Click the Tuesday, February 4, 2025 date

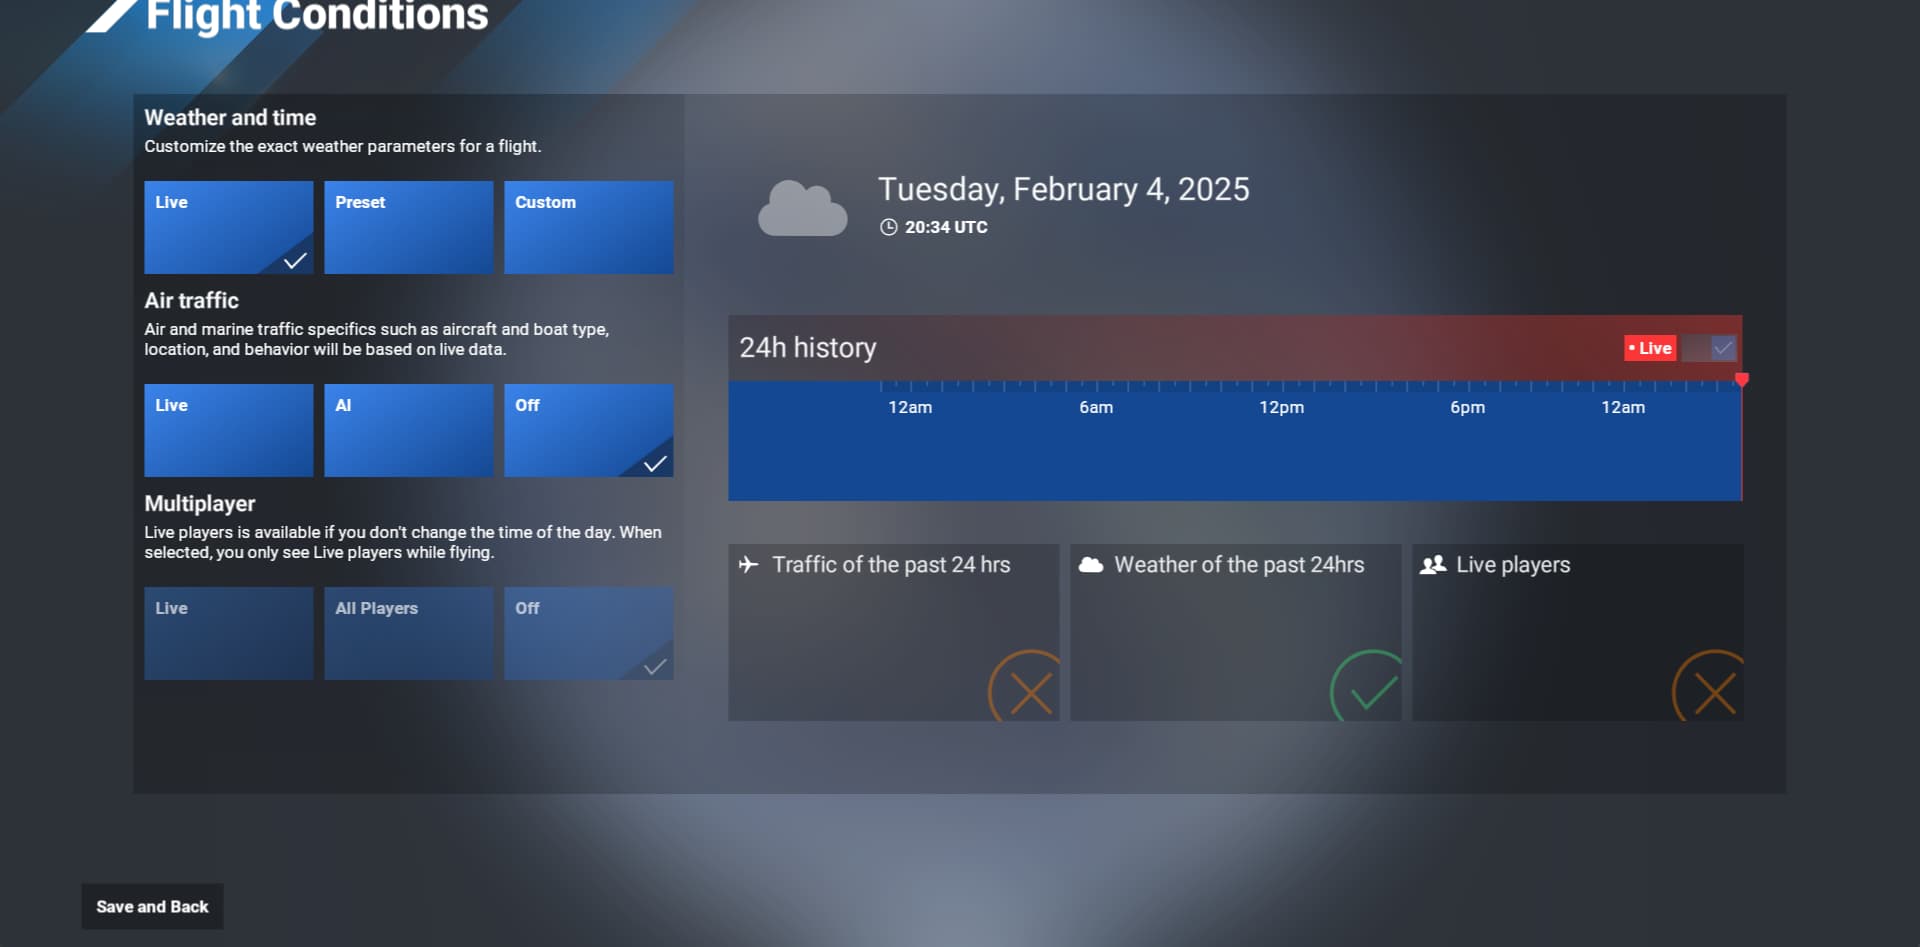[1063, 189]
